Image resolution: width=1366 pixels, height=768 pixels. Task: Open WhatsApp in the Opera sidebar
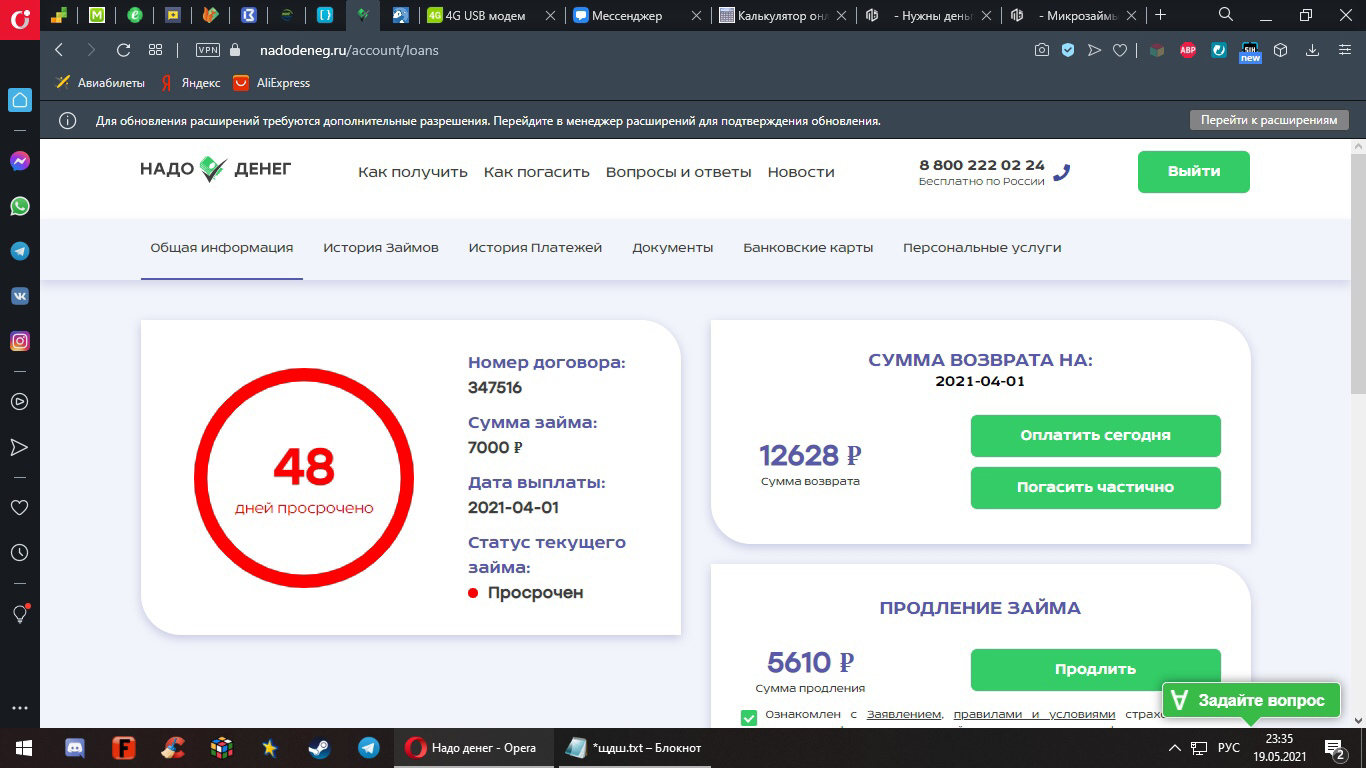(x=20, y=206)
